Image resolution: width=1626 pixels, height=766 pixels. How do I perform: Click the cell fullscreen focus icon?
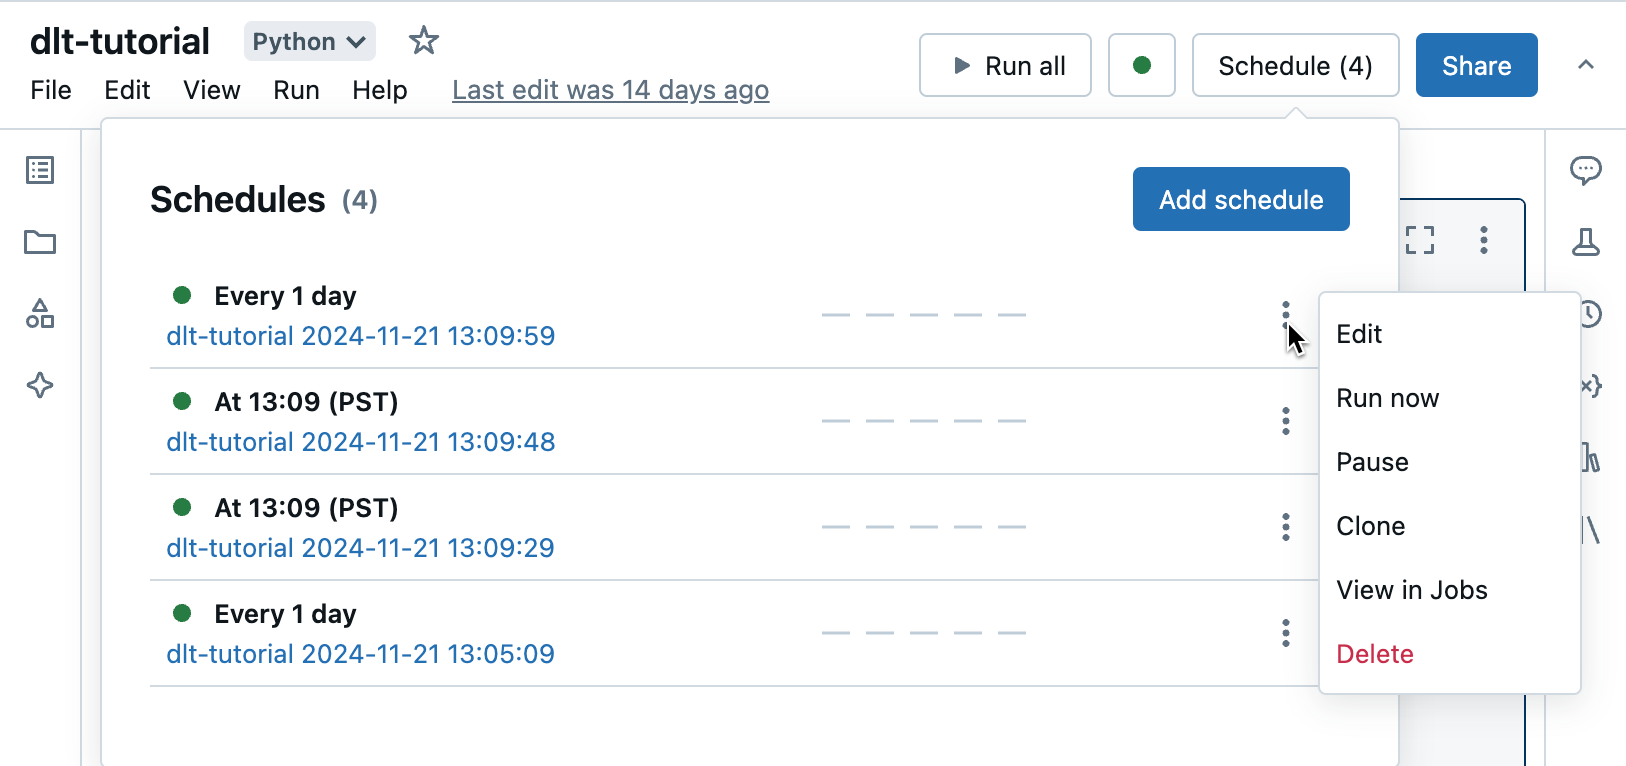click(1420, 240)
